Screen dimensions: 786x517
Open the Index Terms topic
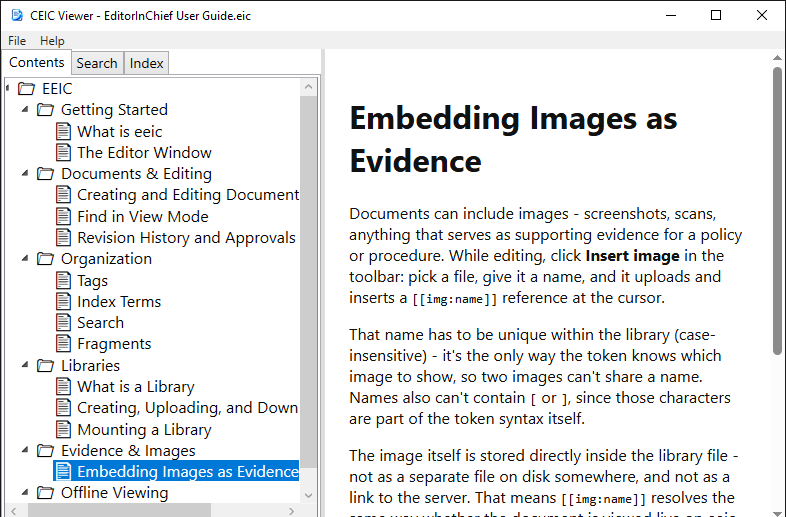pyautogui.click(x=119, y=301)
